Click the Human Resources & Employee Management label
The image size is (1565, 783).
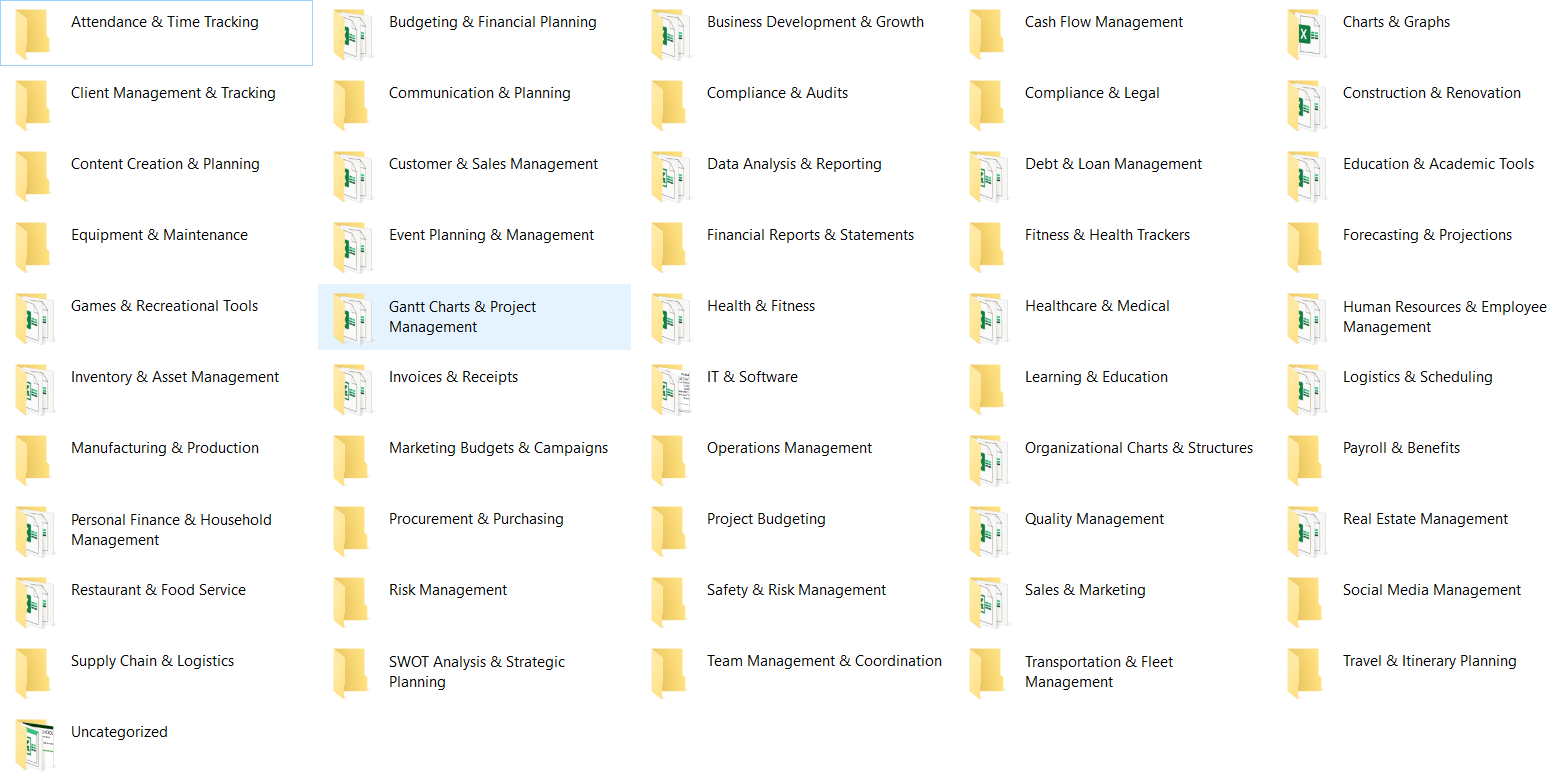(1444, 317)
